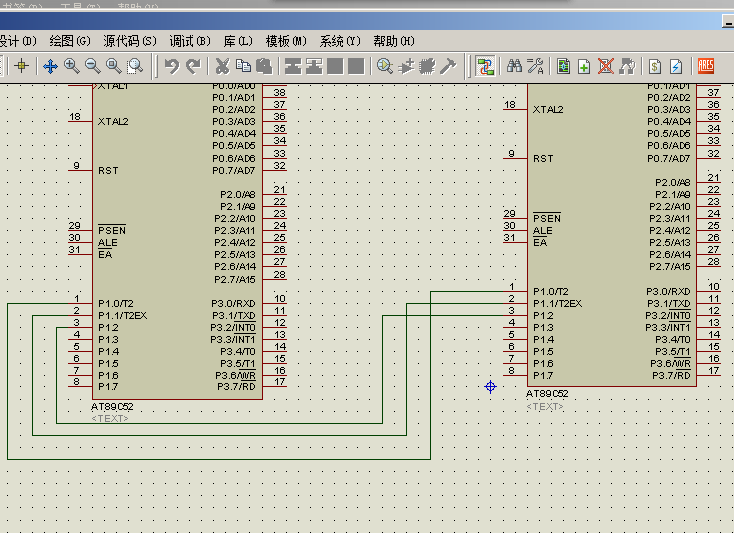Select the left chip's AT89C52 label
Viewport: 734px width, 533px height.
click(112, 407)
